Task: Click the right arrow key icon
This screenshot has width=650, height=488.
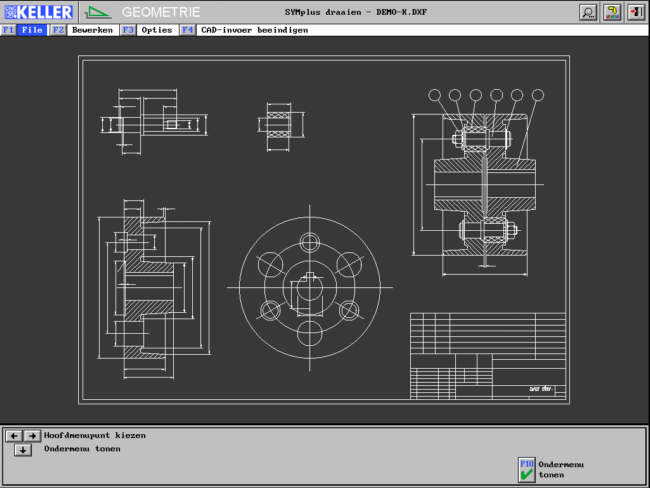Action: pos(32,436)
